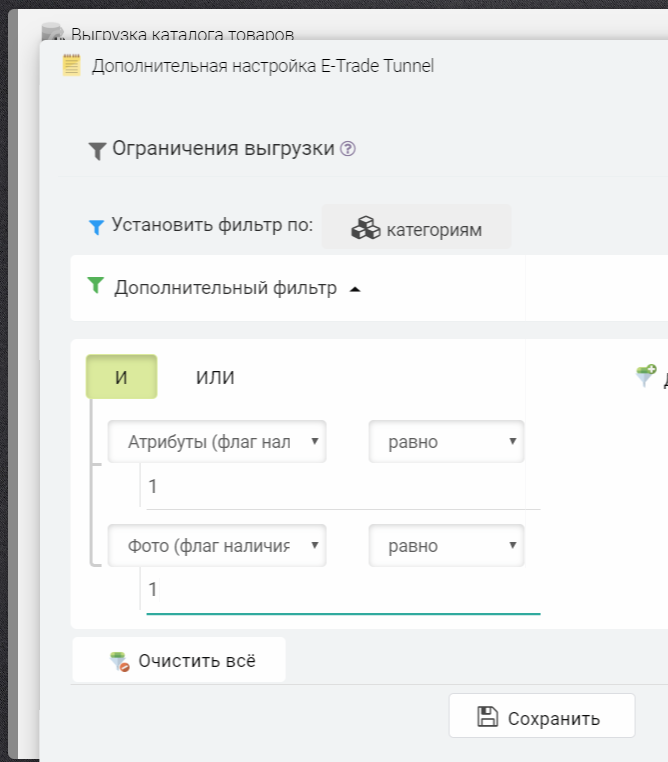Click the Выгрузка каталога товаров window title
This screenshot has height=762, width=668.
pos(182,35)
